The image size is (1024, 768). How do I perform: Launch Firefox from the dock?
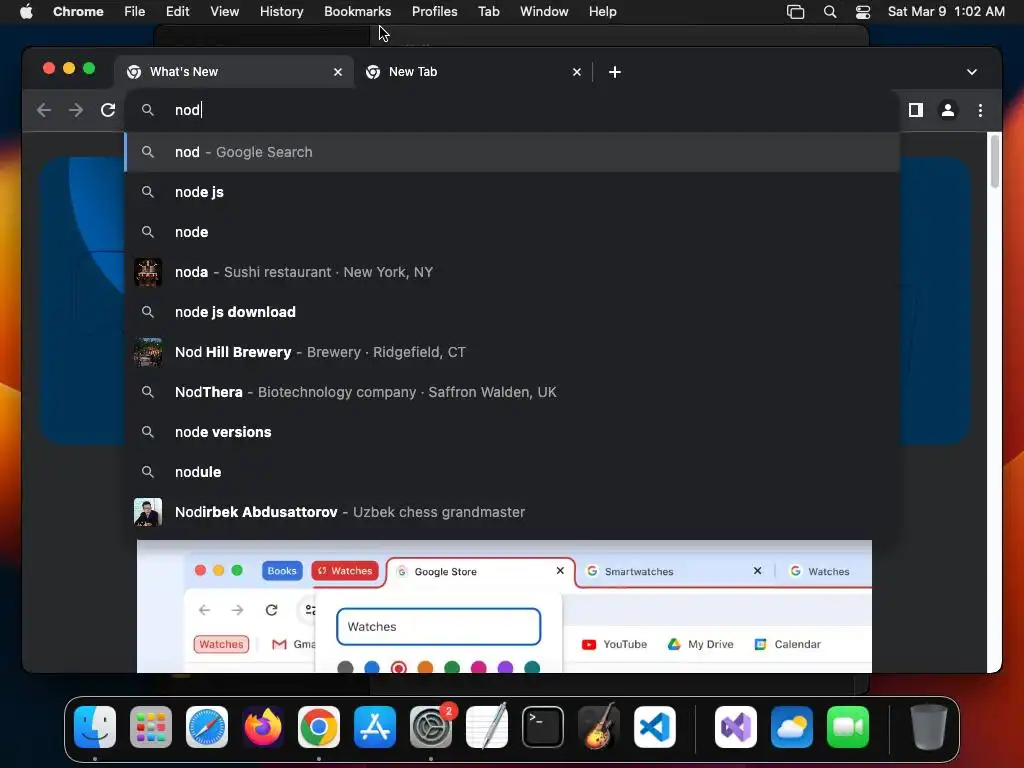click(263, 727)
